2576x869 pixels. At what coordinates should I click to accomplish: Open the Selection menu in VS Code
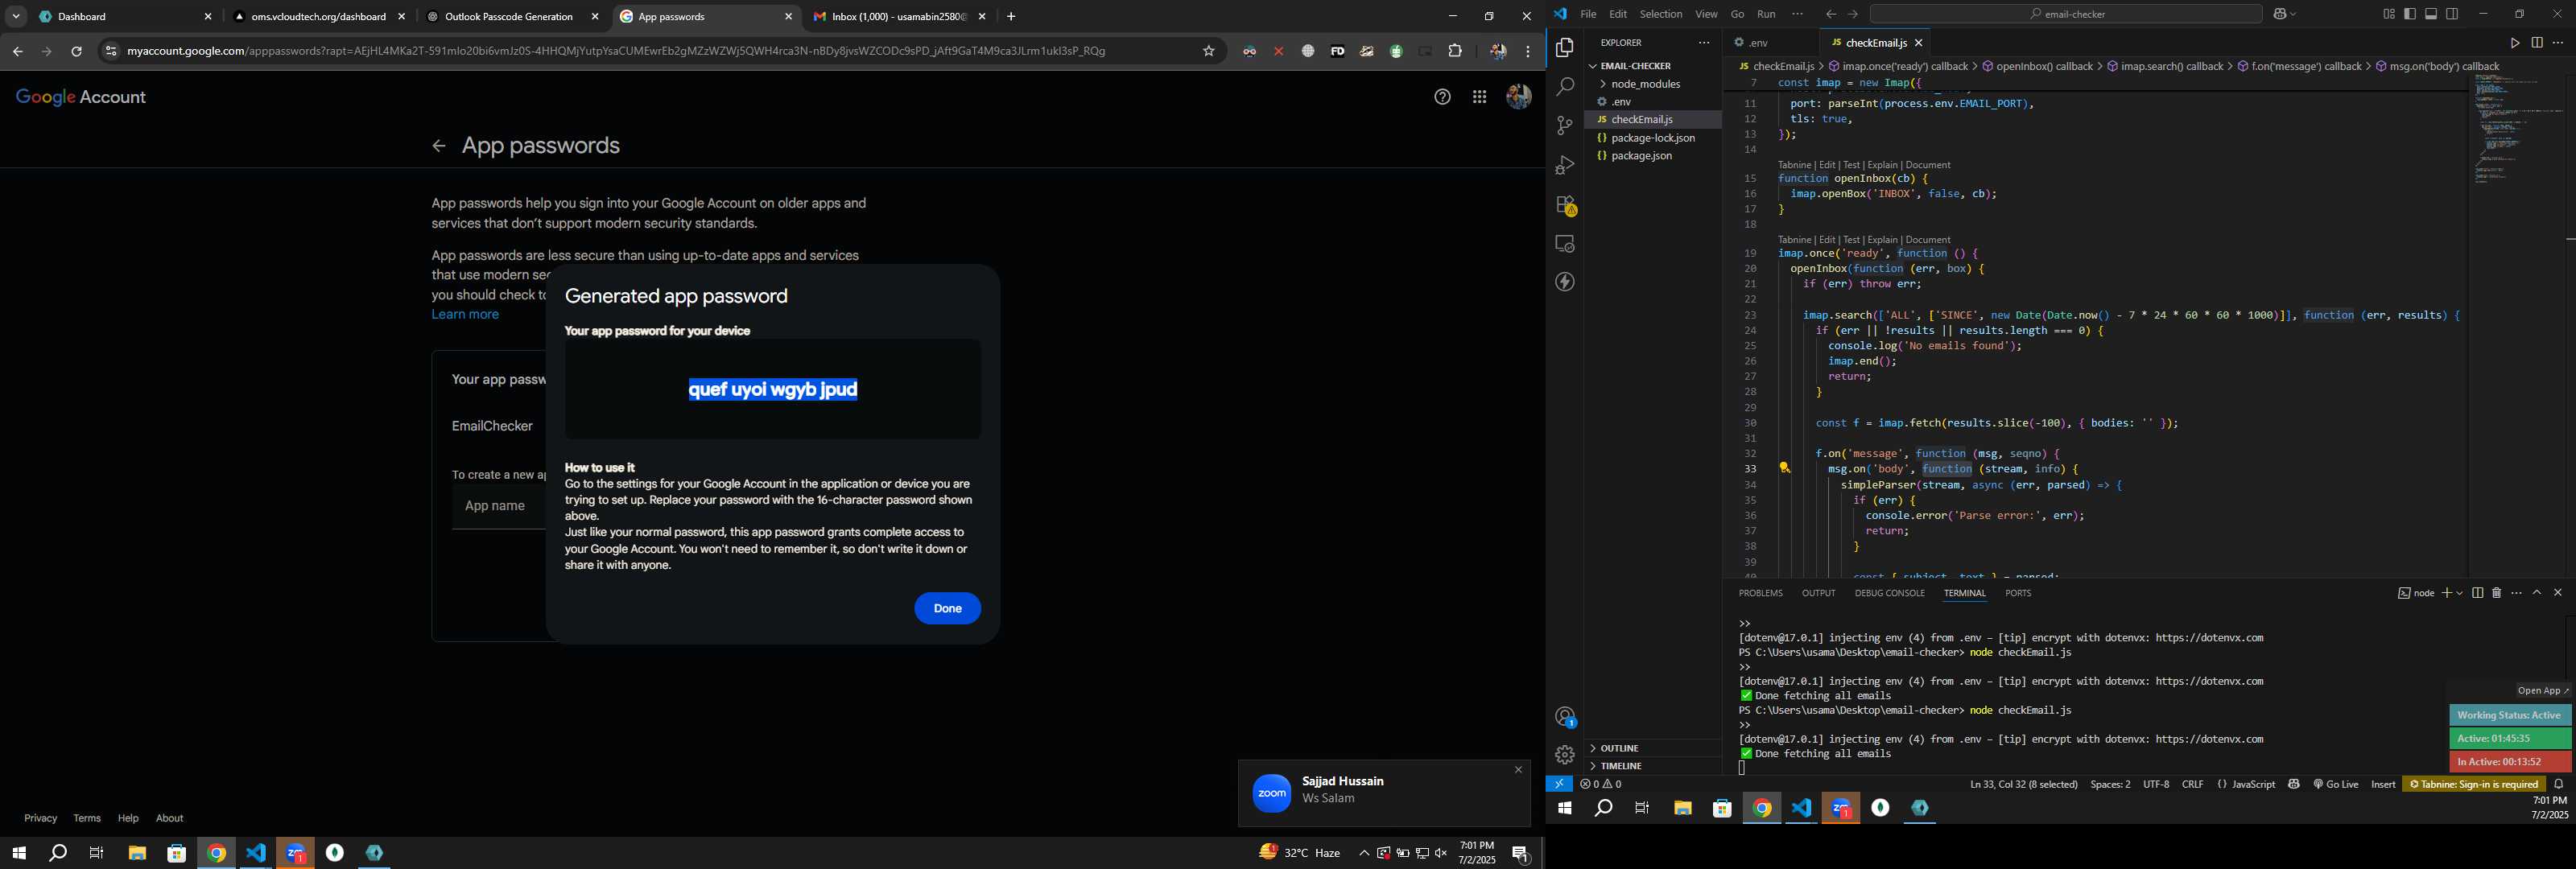pyautogui.click(x=1661, y=14)
